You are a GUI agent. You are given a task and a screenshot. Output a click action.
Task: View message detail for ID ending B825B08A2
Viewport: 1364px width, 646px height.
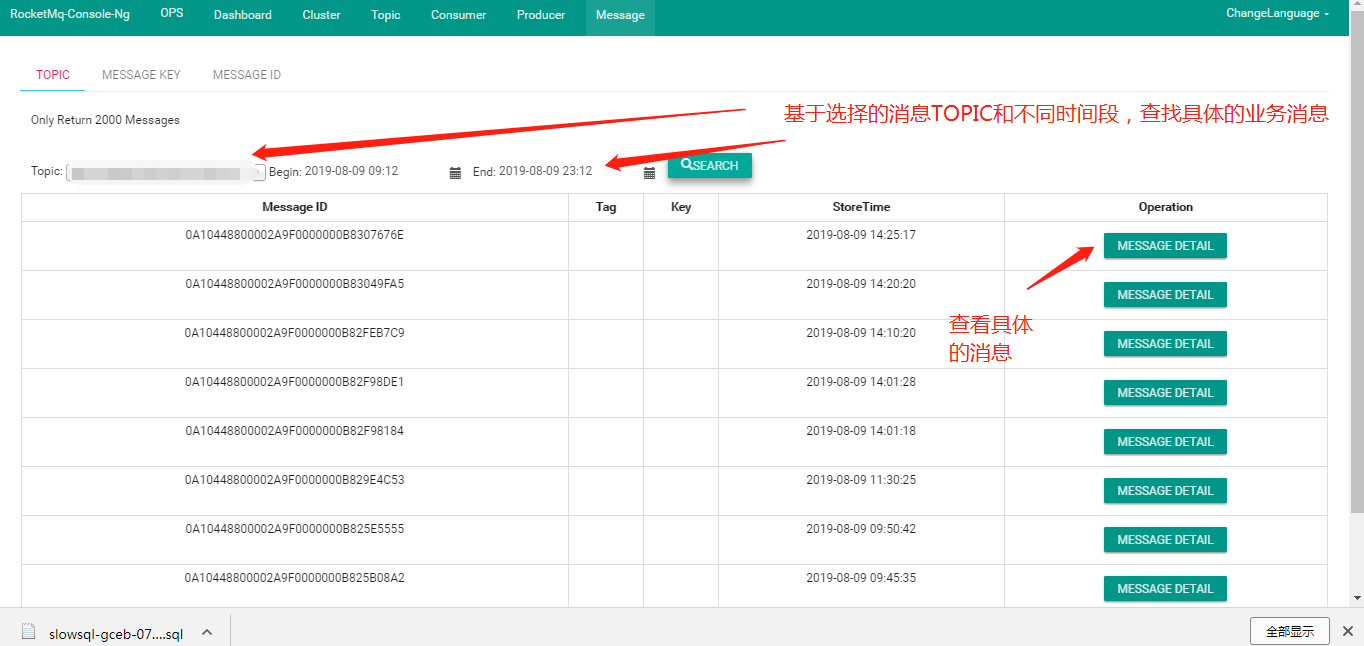[x=1165, y=589]
